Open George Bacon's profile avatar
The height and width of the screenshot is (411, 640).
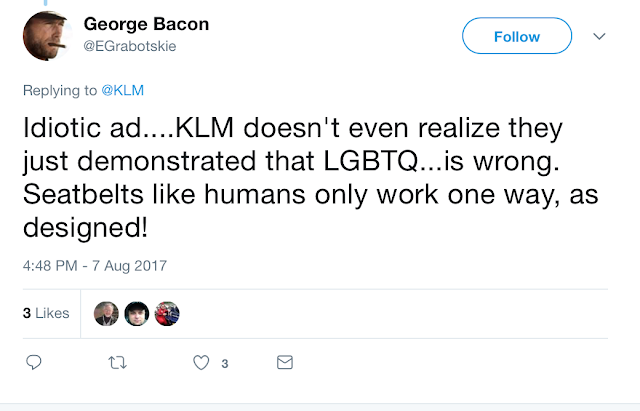[48, 35]
